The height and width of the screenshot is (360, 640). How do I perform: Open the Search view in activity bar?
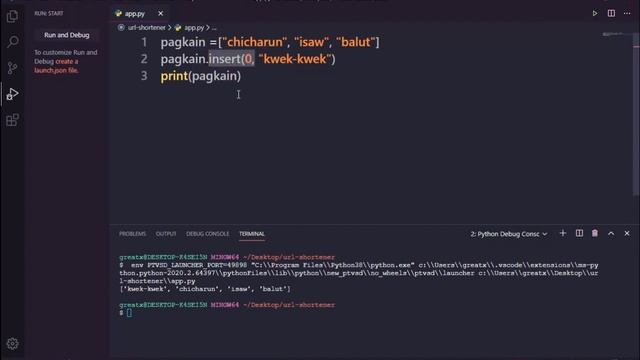(x=13, y=42)
